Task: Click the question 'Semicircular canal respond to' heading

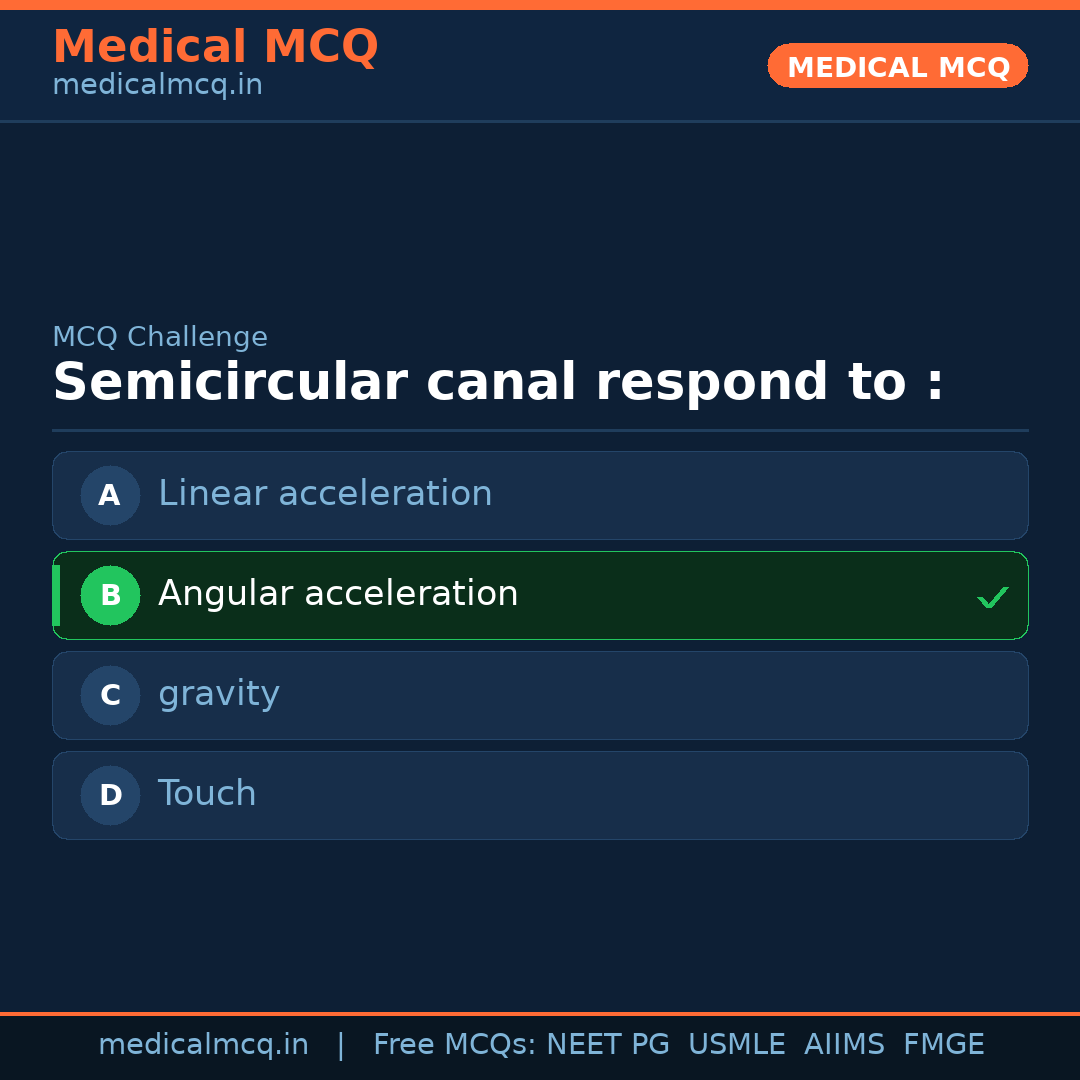Action: (498, 383)
